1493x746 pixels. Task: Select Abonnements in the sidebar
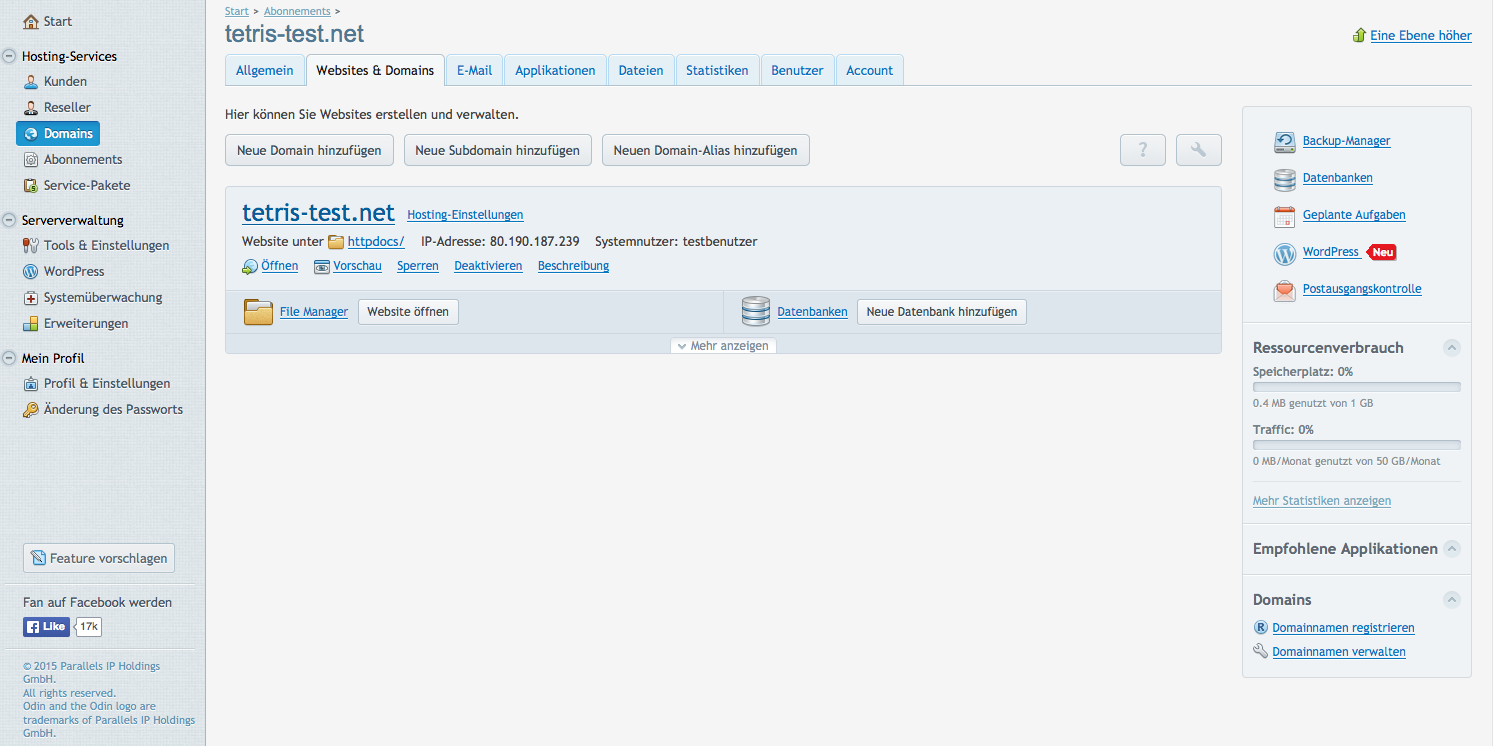tap(83, 159)
